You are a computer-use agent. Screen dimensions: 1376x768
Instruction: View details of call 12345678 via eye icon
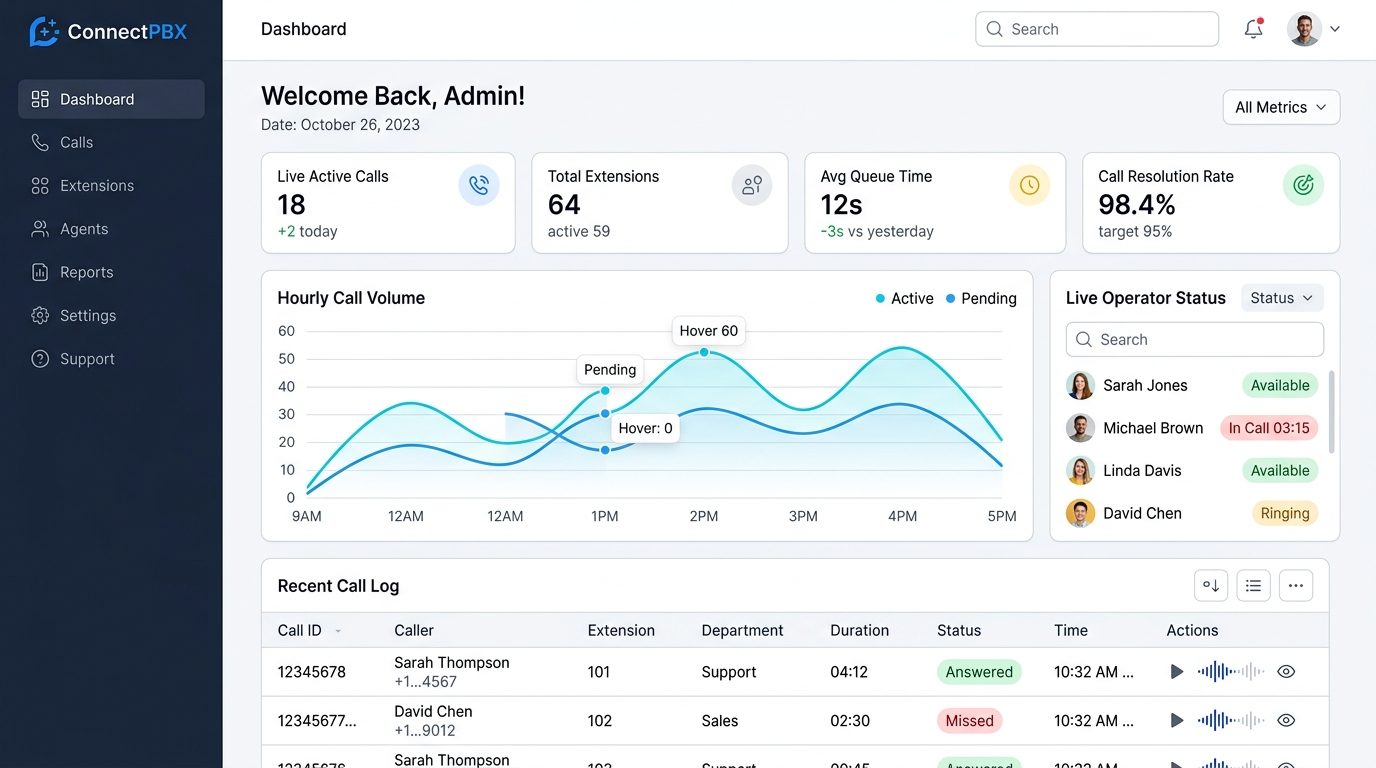(x=1287, y=672)
